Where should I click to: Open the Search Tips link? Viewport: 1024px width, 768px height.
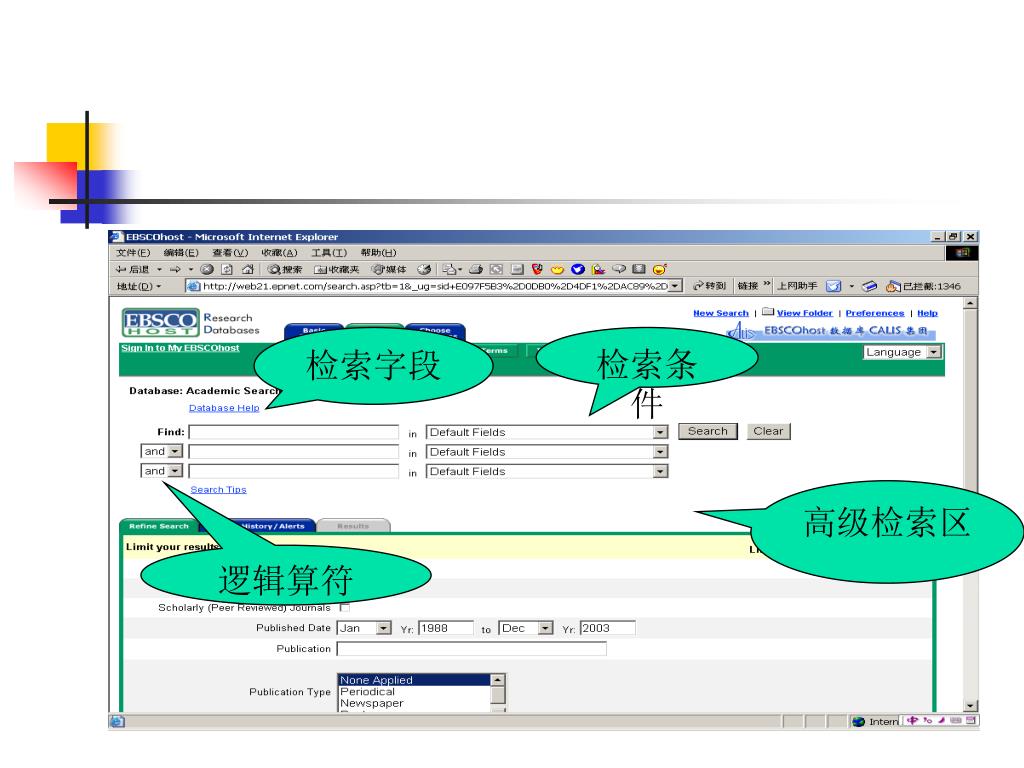pyautogui.click(x=218, y=490)
